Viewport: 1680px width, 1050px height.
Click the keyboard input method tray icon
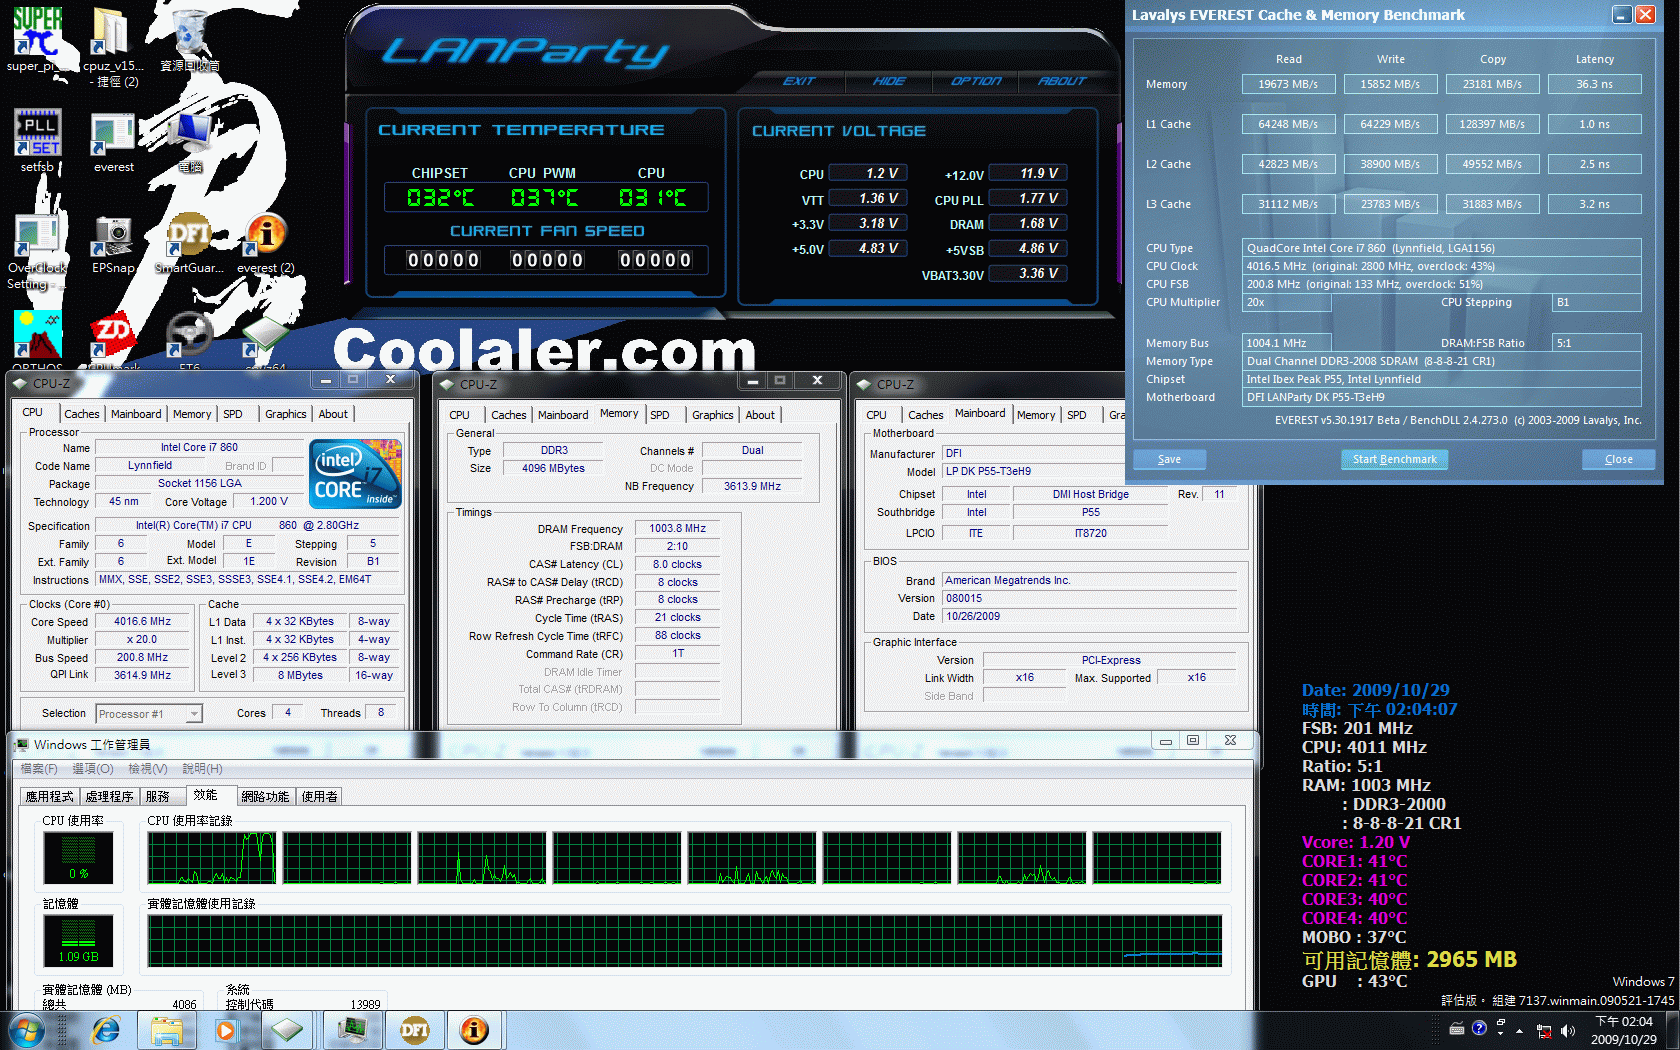click(x=1457, y=1028)
